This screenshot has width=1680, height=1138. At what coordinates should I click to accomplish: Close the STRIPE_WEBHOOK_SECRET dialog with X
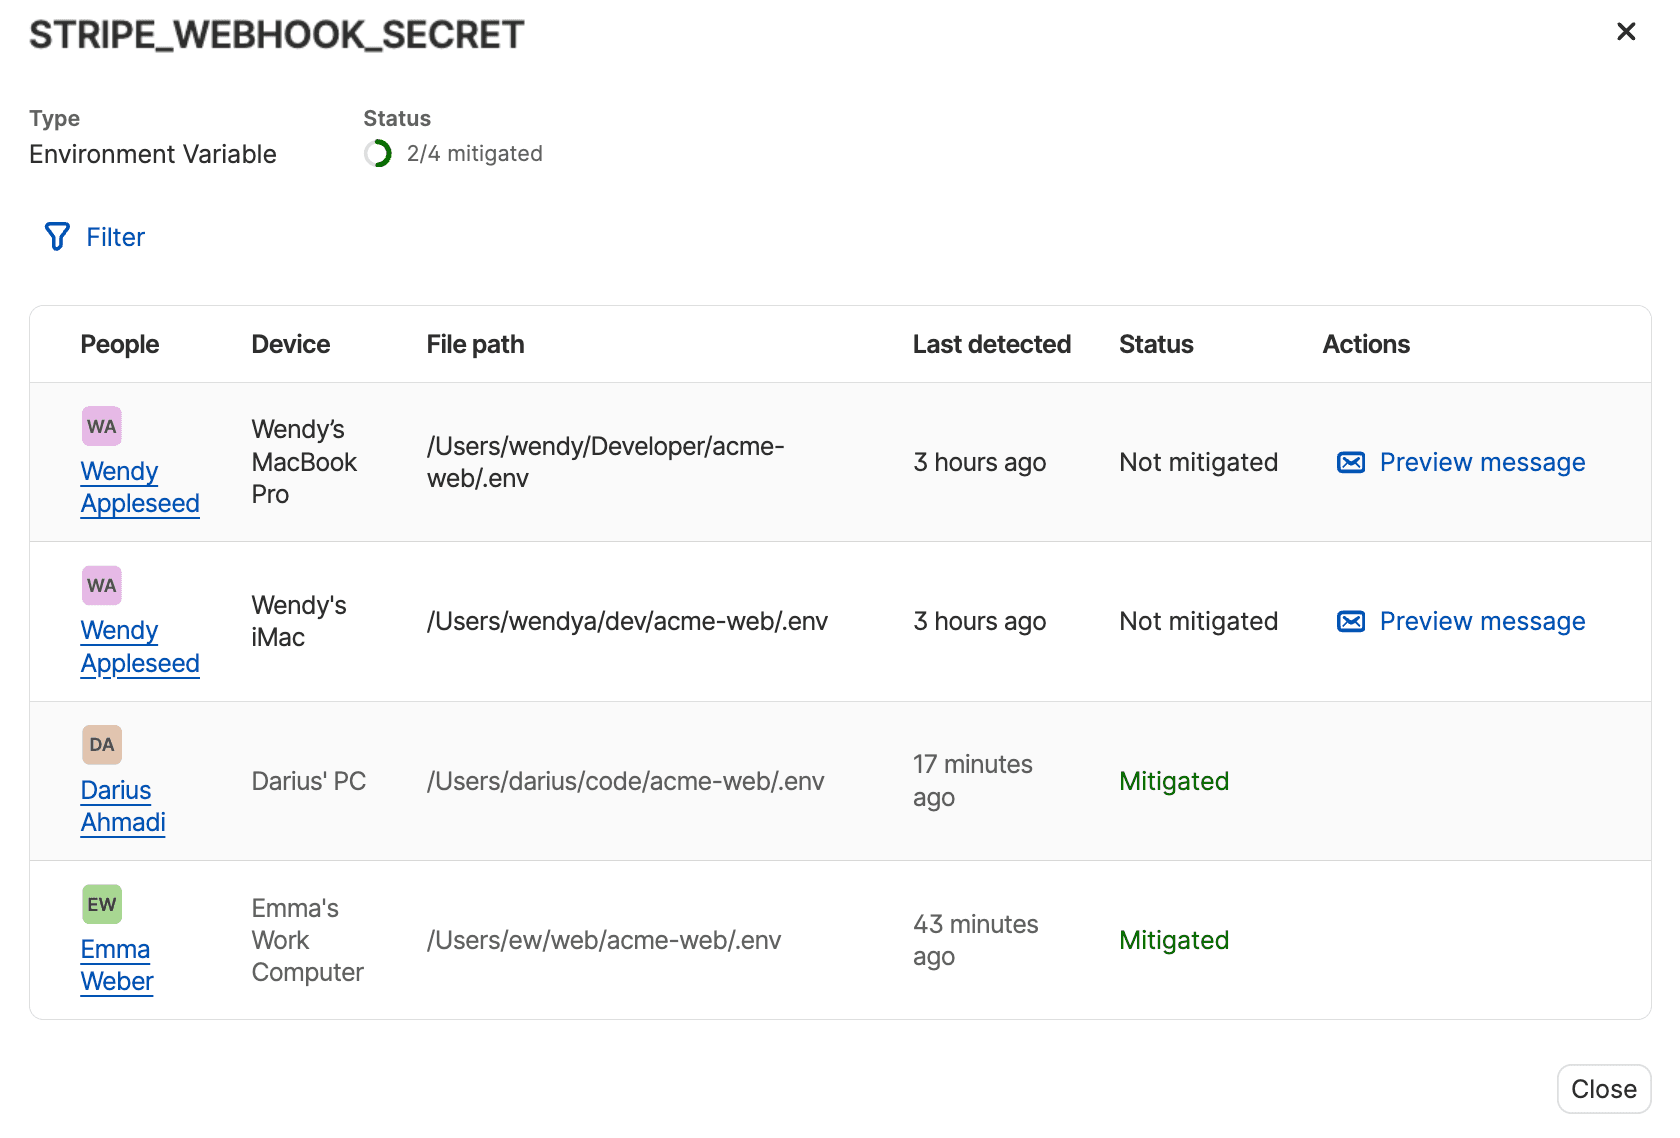(x=1626, y=32)
